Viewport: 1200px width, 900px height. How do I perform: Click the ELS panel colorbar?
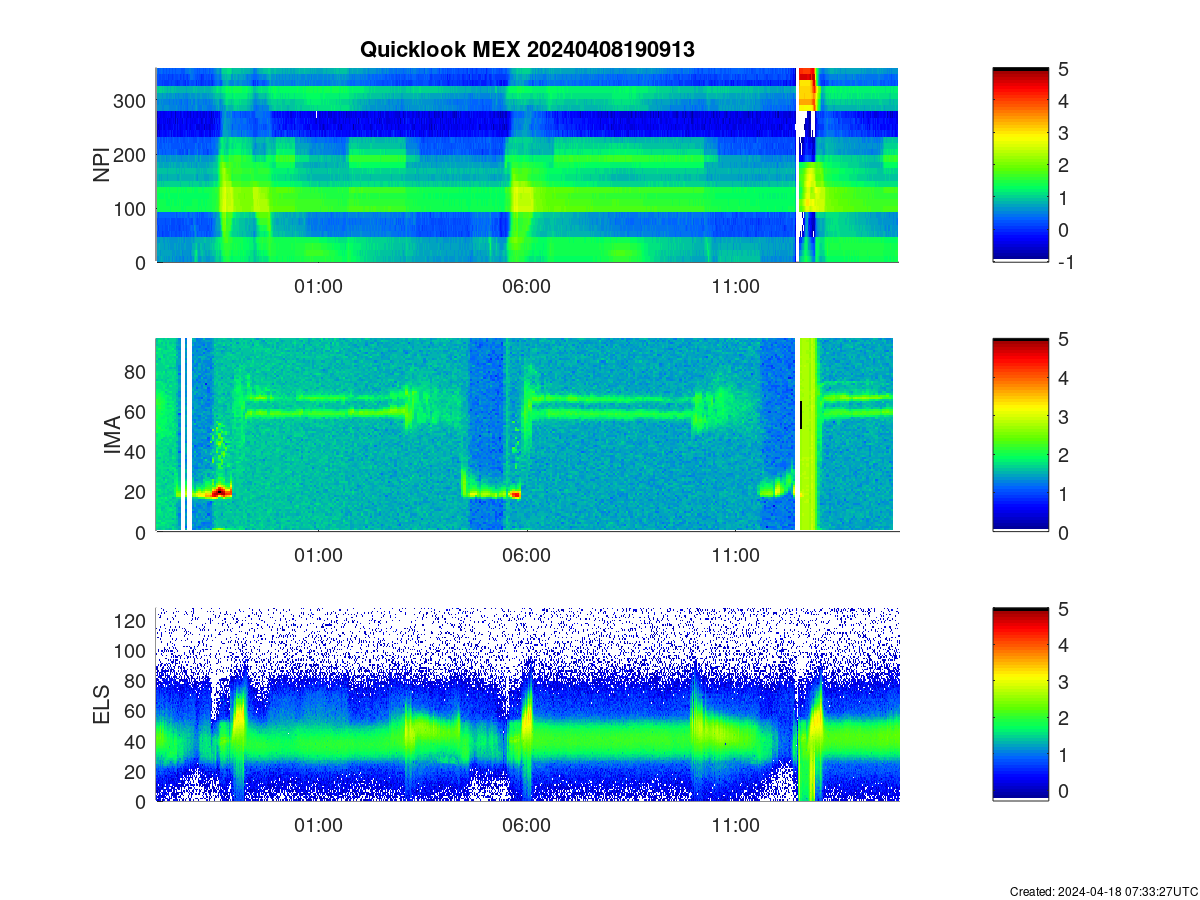(x=1020, y=704)
